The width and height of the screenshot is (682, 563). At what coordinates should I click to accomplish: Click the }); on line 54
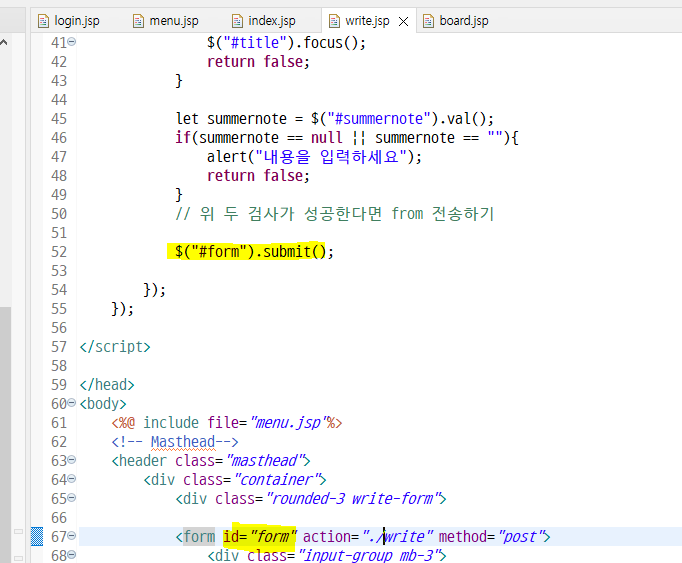(x=154, y=289)
